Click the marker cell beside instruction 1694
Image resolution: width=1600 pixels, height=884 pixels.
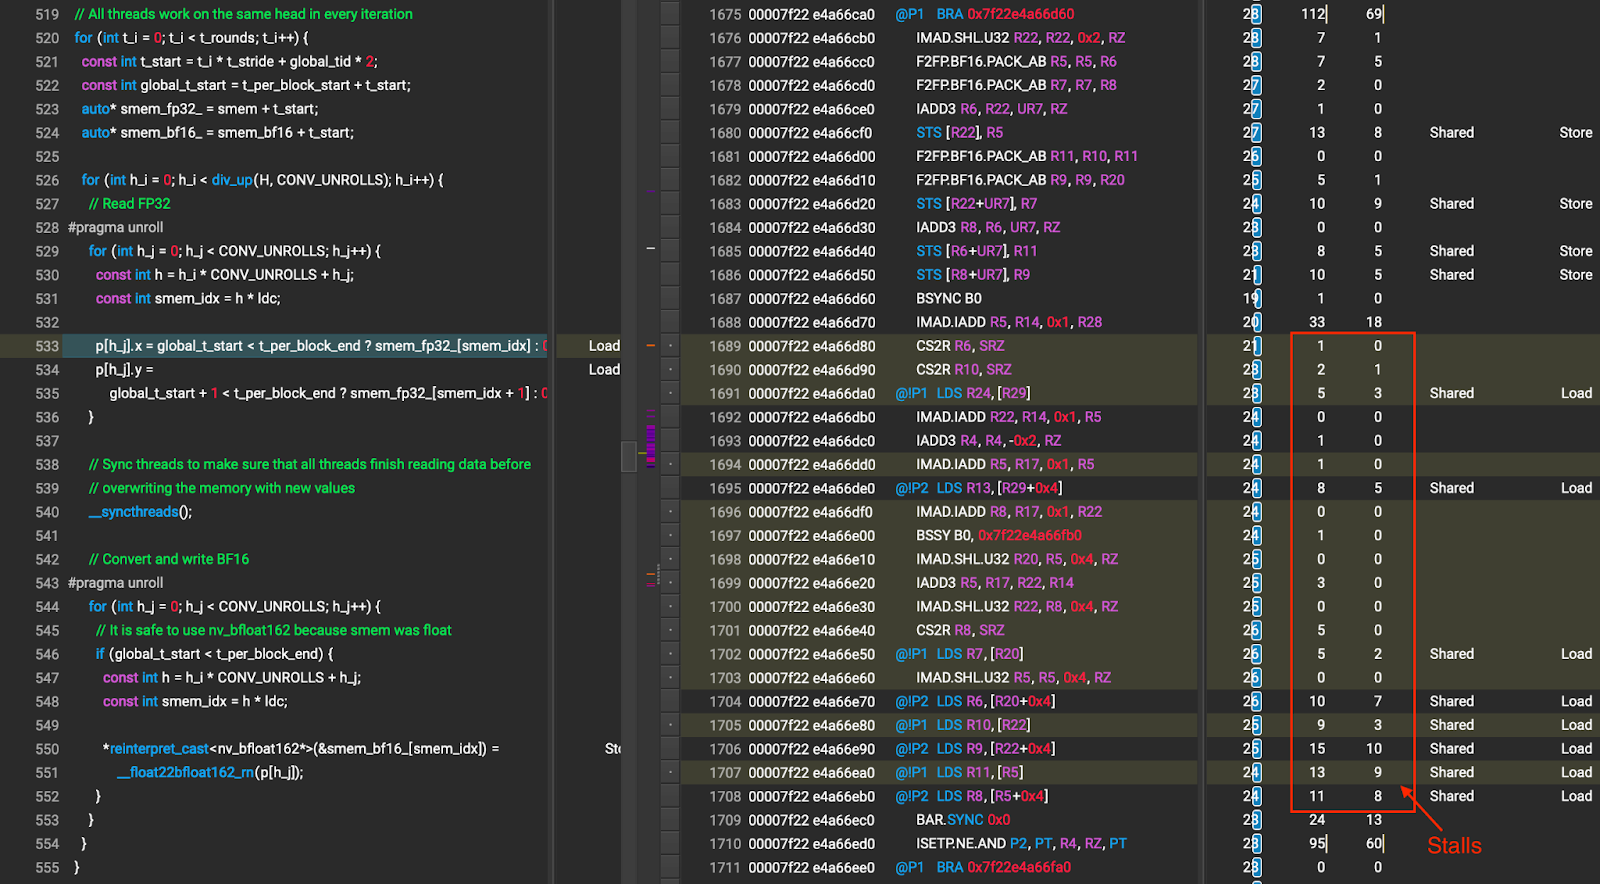pyautogui.click(x=670, y=465)
